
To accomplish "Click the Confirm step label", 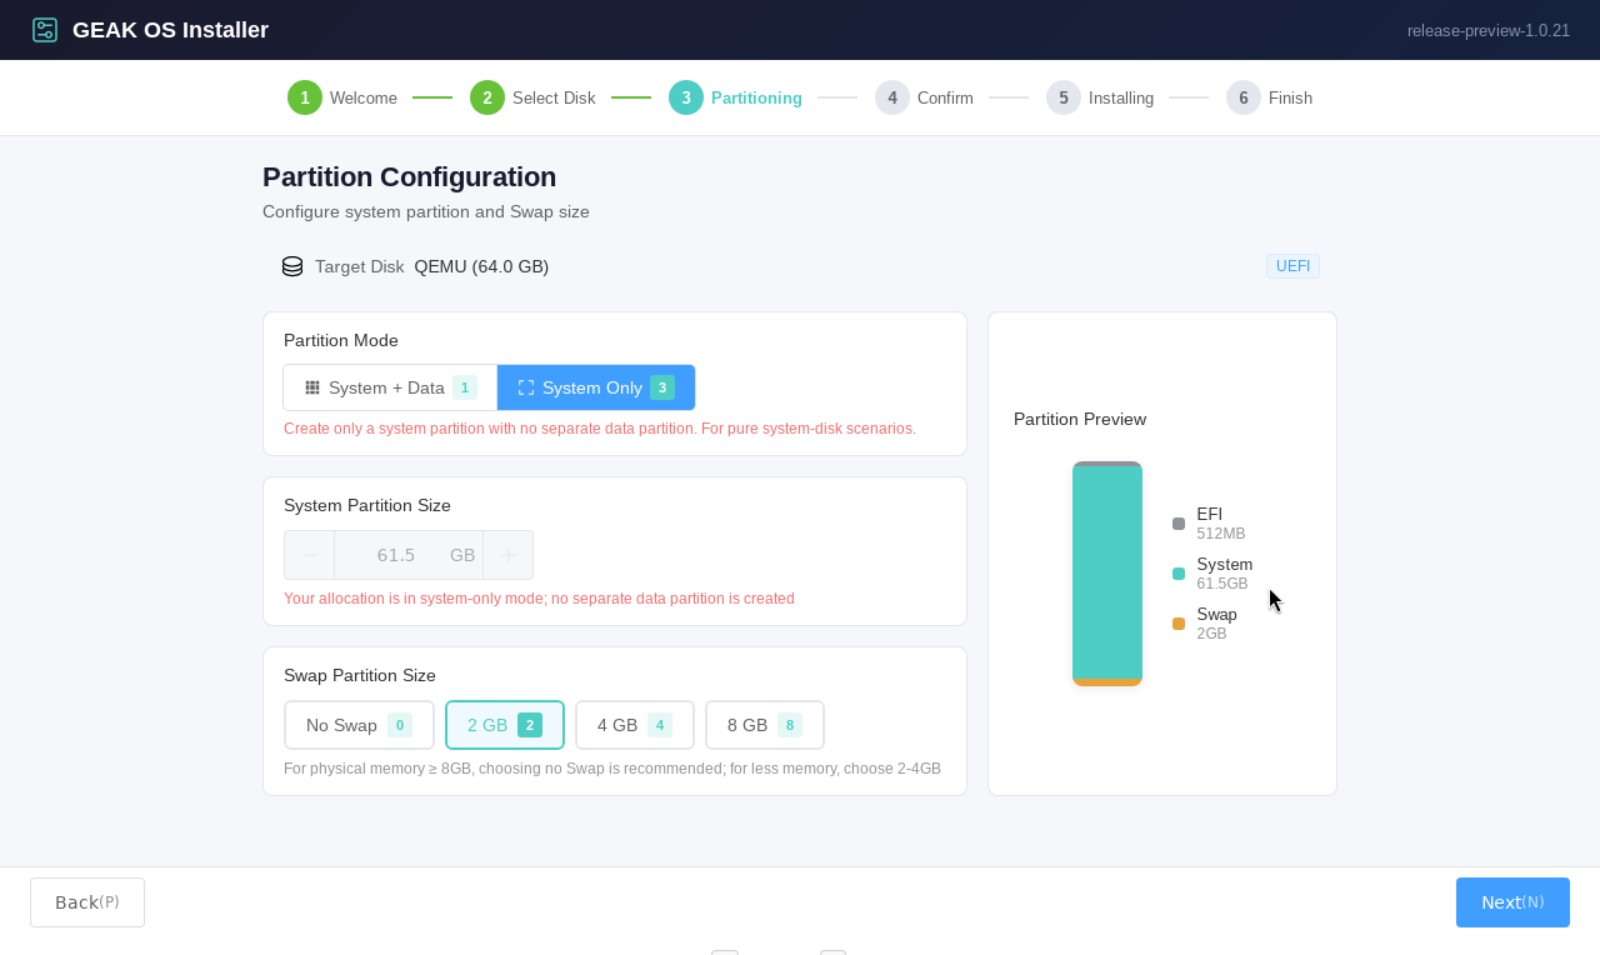I will coord(945,98).
